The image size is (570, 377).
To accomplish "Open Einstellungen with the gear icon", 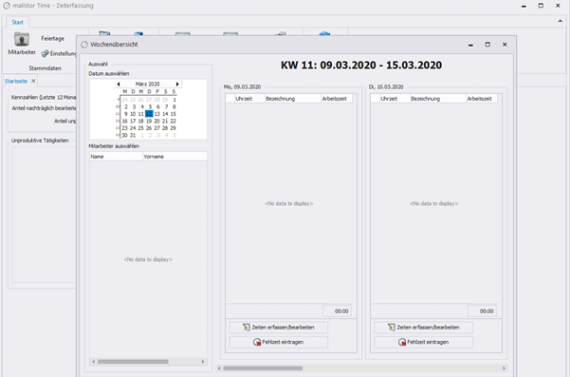I will coord(59,53).
